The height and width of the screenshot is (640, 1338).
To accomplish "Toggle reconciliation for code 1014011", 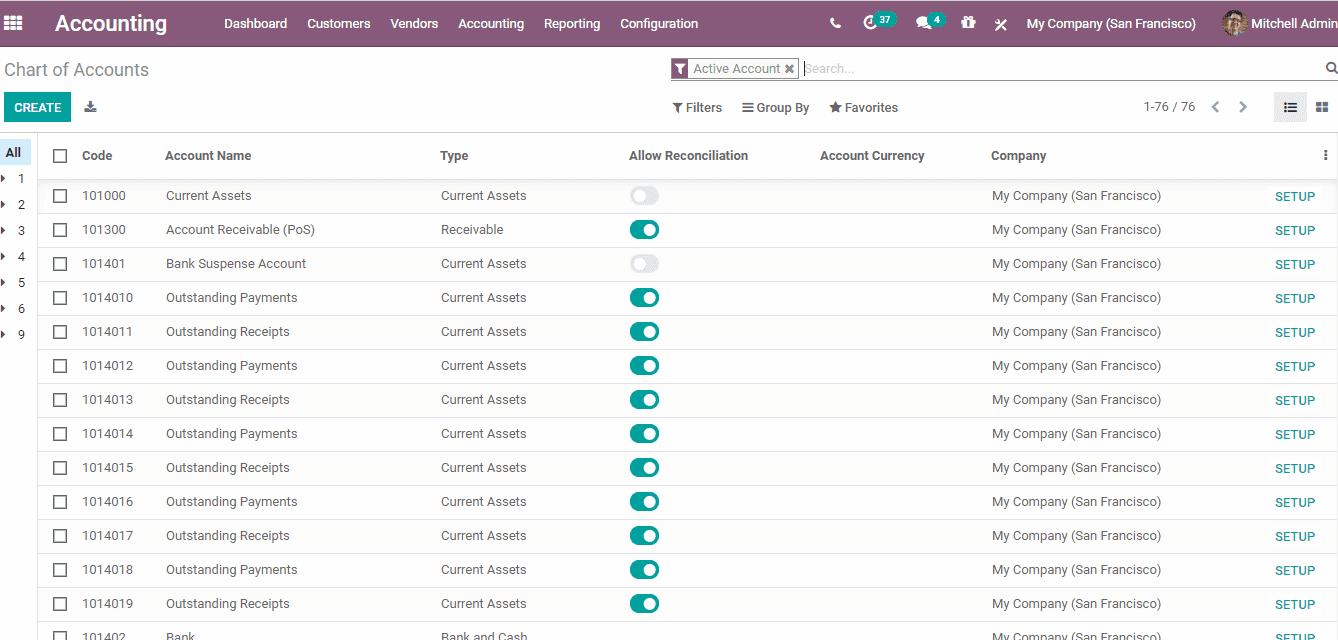I will click(x=644, y=332).
